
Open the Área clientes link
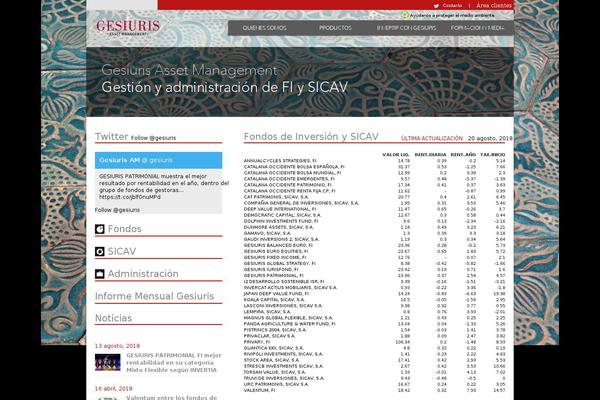[494, 5]
